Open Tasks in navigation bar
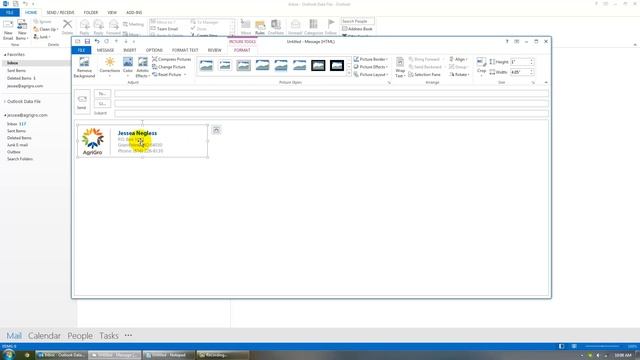 (x=109, y=336)
